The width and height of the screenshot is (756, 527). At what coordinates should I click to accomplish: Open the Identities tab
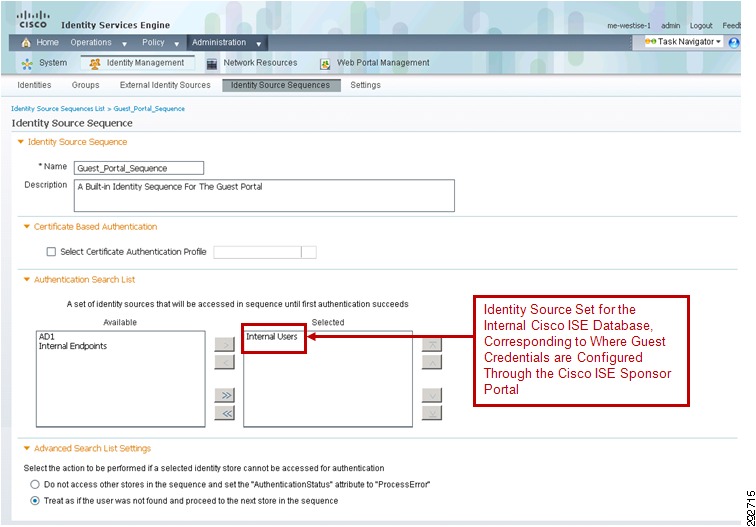pyautogui.click(x=34, y=85)
